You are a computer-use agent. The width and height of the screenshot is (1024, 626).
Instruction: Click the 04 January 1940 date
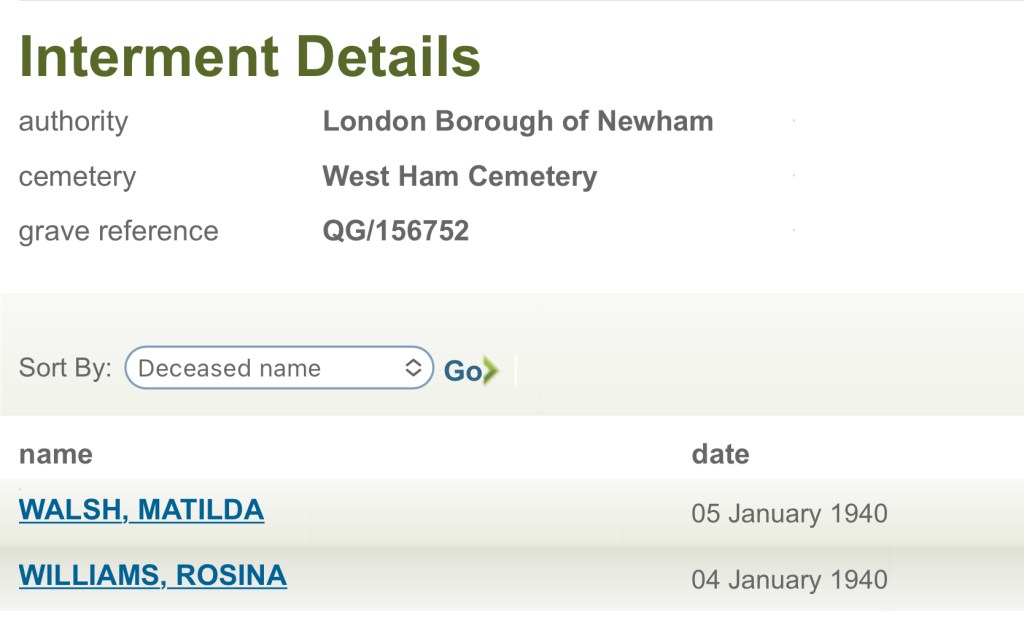coord(789,579)
